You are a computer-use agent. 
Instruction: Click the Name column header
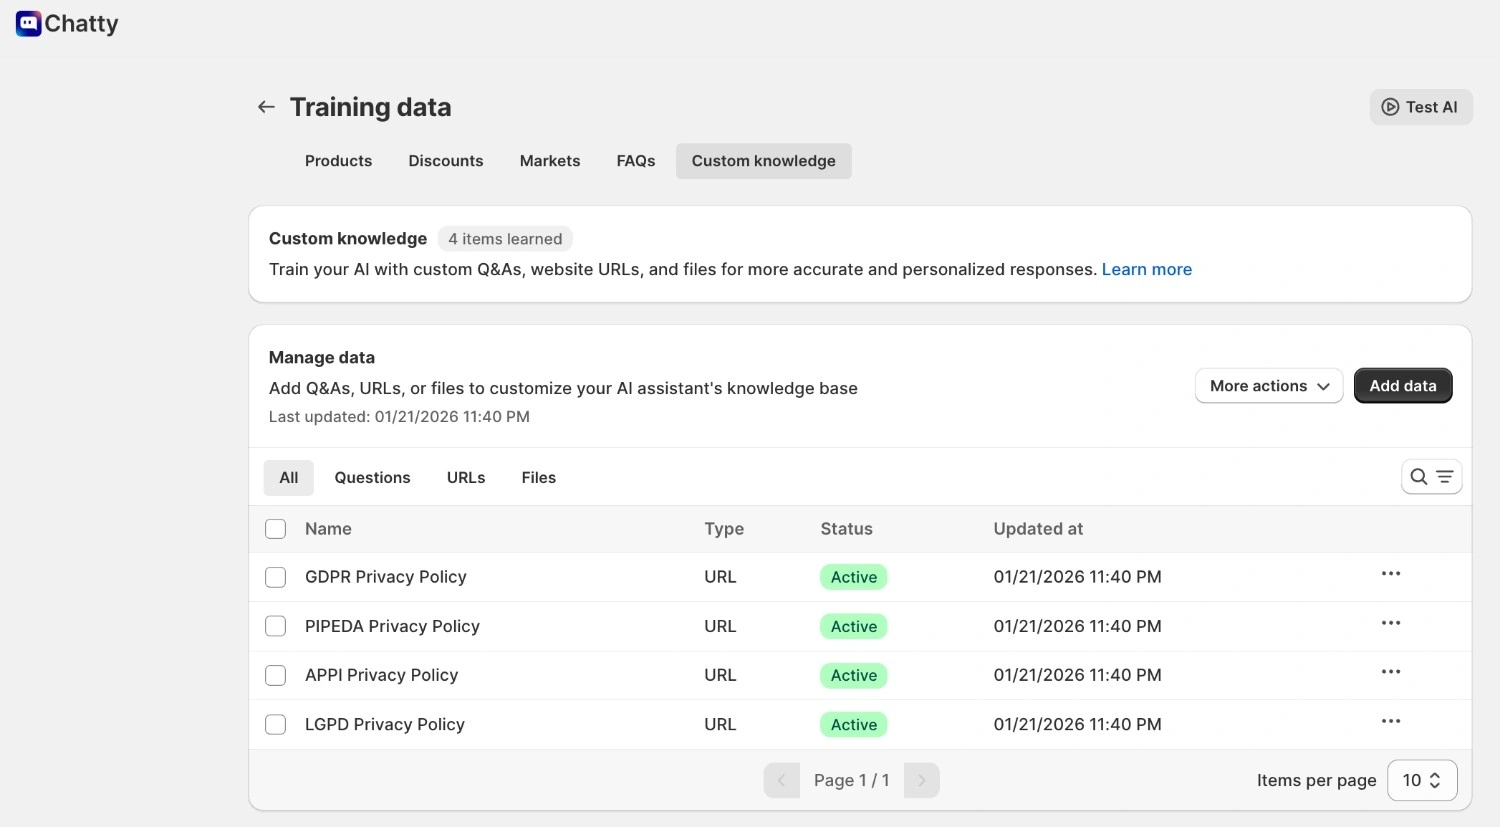tap(328, 529)
